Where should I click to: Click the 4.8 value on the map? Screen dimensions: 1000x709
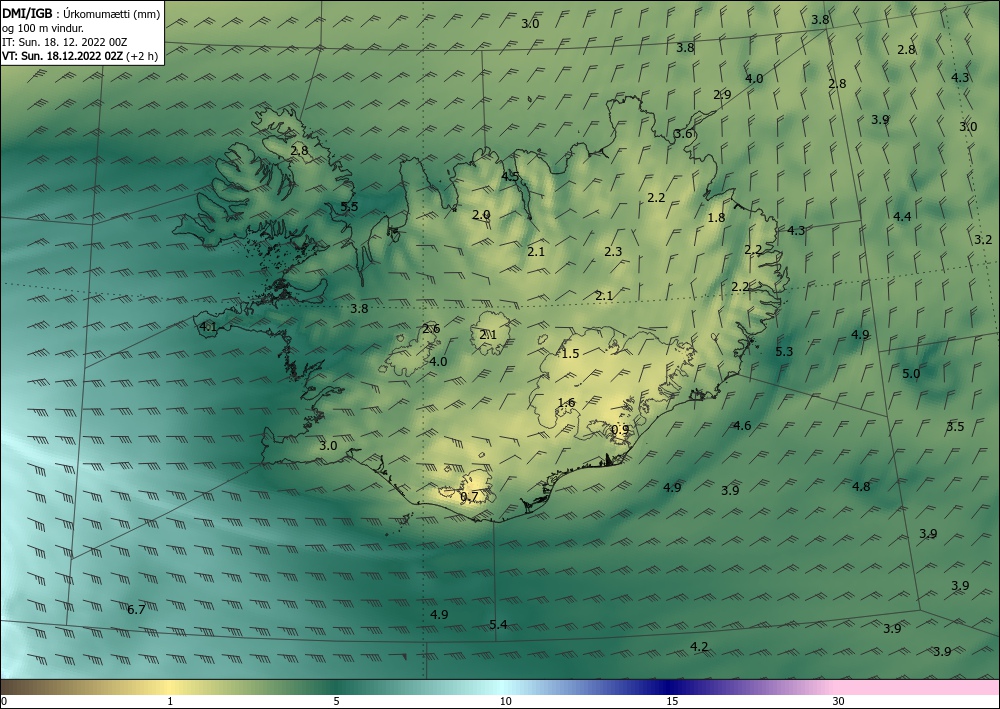click(x=861, y=486)
